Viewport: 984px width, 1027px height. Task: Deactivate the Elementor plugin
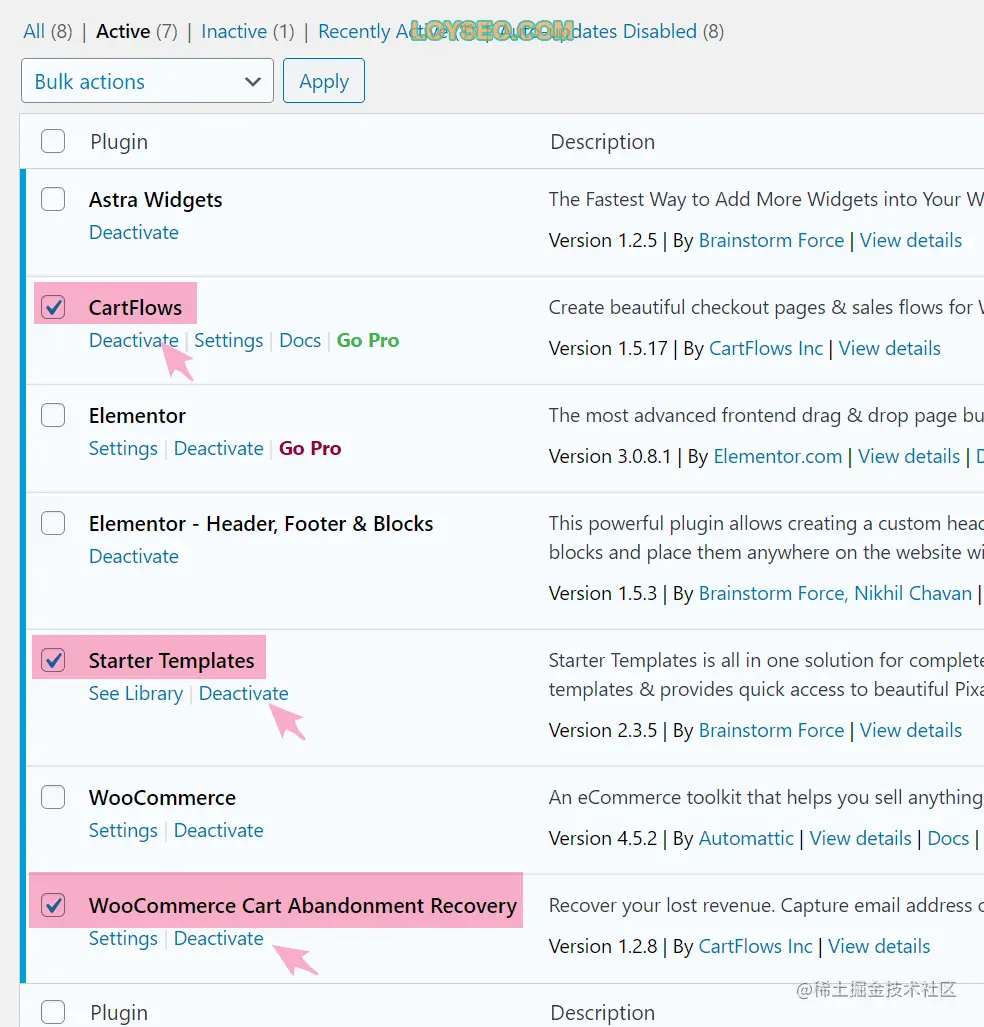click(x=219, y=448)
